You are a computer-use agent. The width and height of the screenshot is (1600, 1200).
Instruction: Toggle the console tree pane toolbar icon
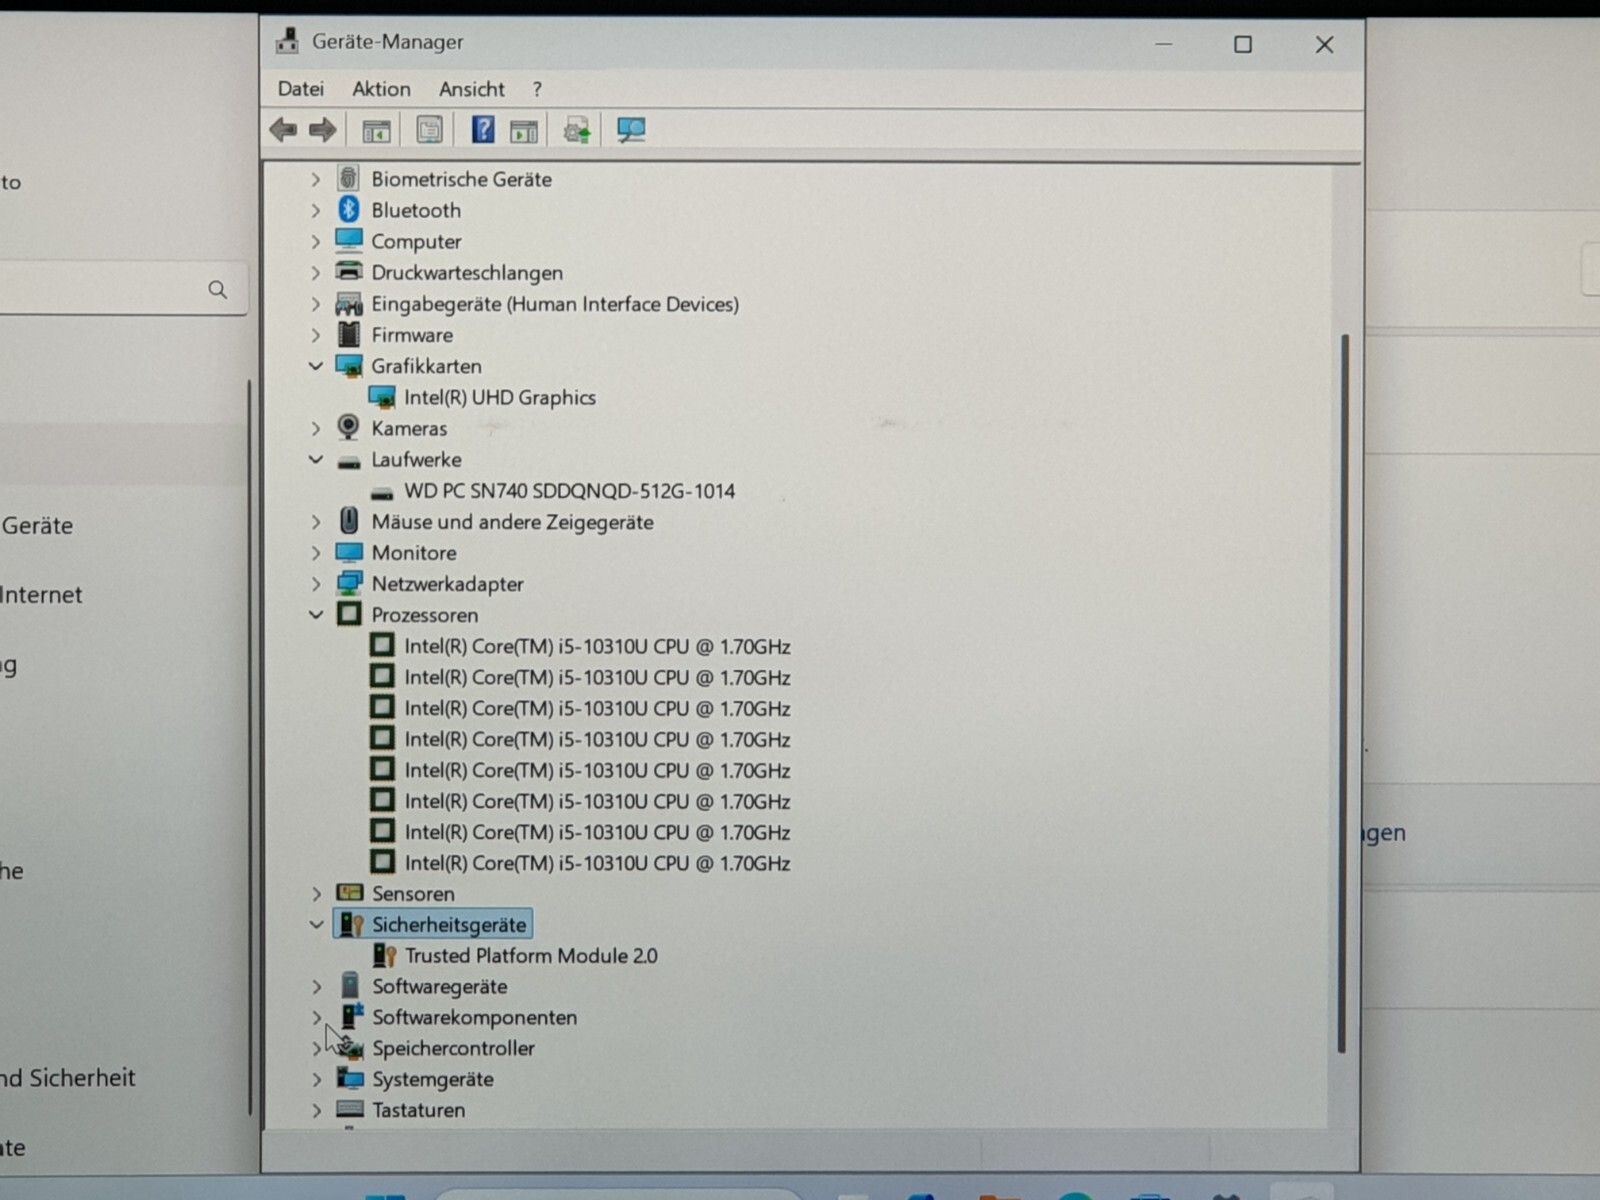point(376,130)
